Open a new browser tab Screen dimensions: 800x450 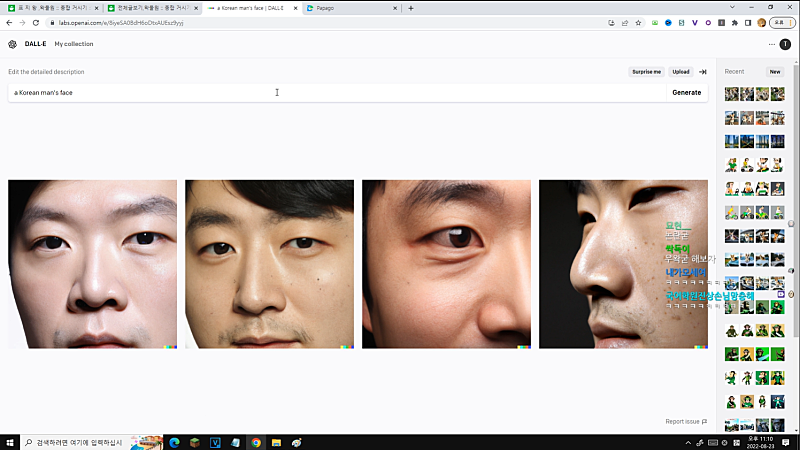click(411, 8)
